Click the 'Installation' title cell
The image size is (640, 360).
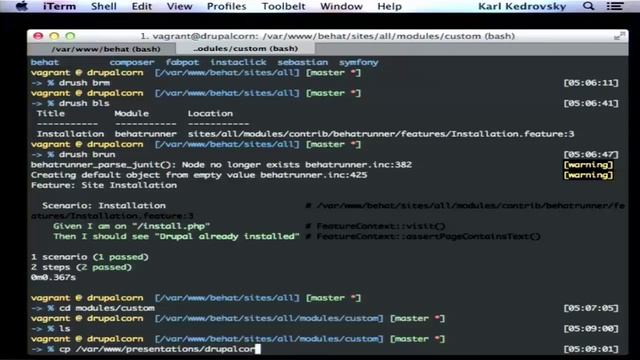tap(70, 134)
